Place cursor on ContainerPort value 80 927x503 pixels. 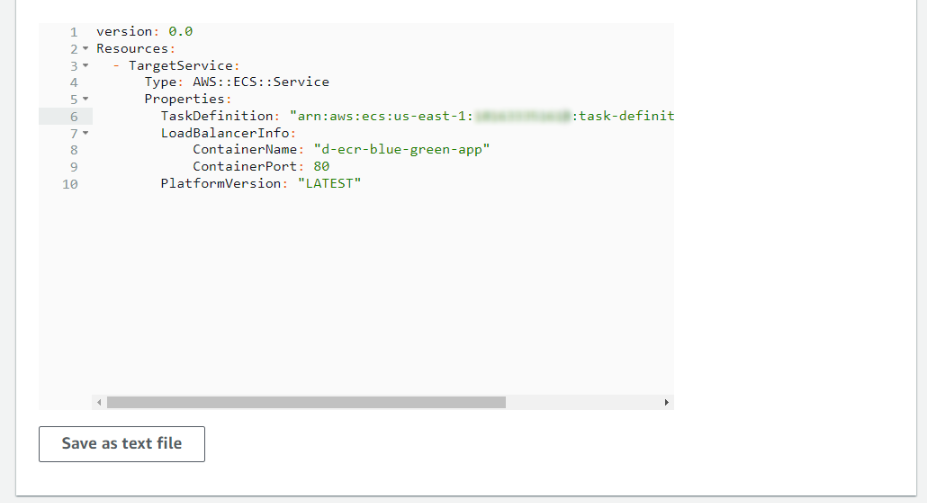[x=321, y=167]
